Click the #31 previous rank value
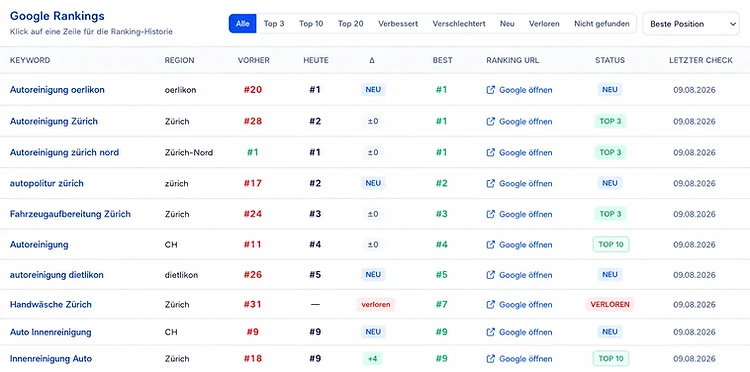 point(253,305)
